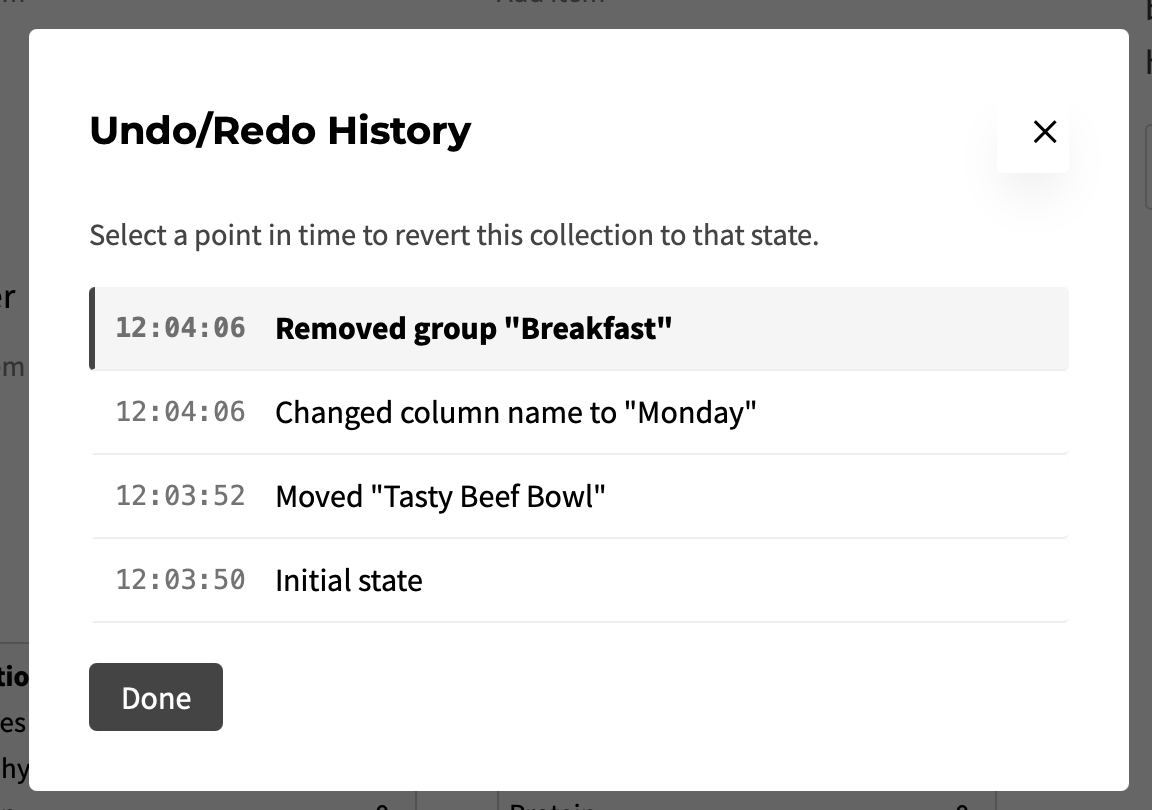Close the Undo/Redo History dialog
The image size is (1152, 810).
(x=1044, y=132)
